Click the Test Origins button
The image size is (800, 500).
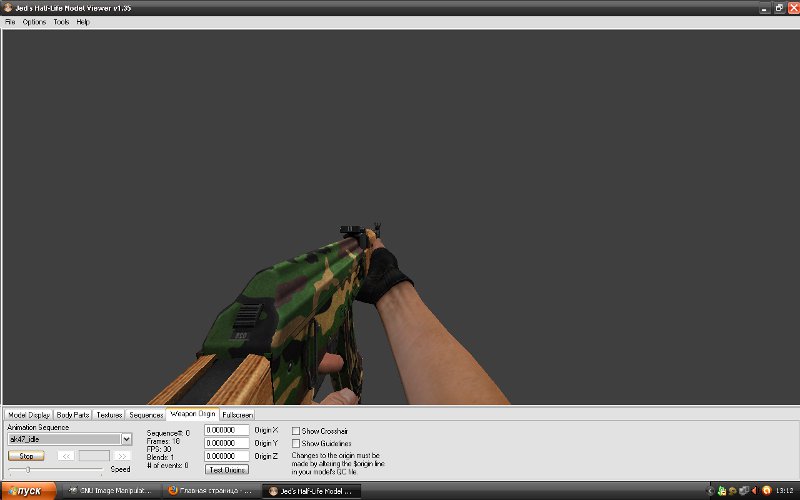[227, 470]
